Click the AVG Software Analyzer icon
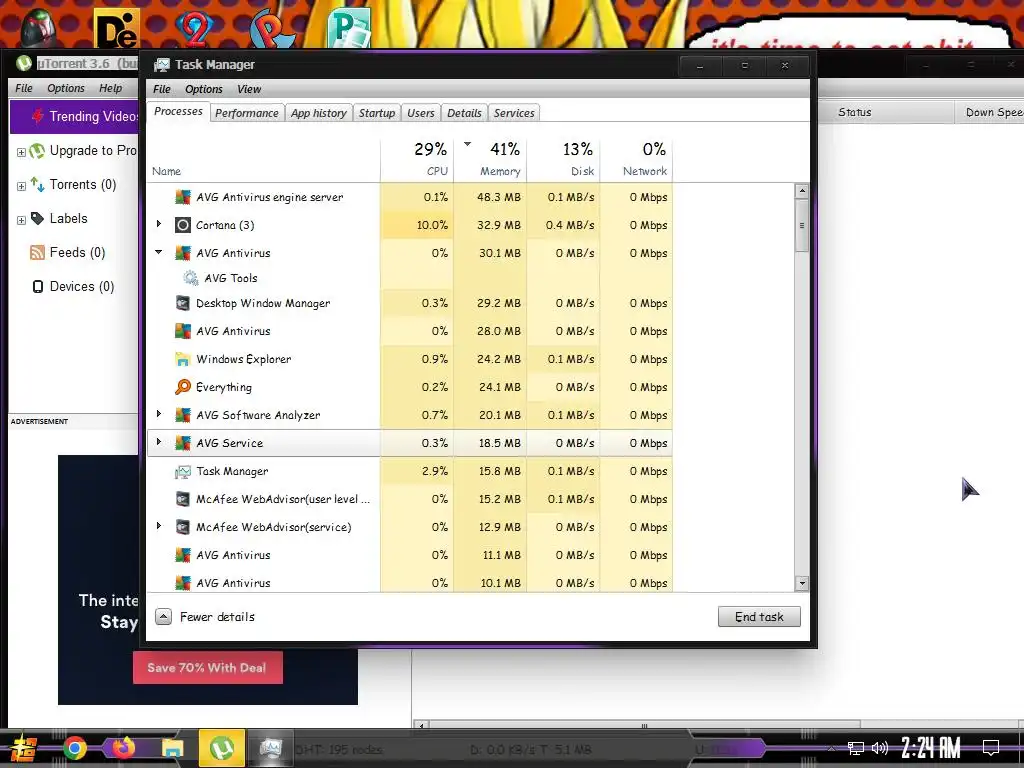Image resolution: width=1024 pixels, height=768 pixels. (183, 415)
